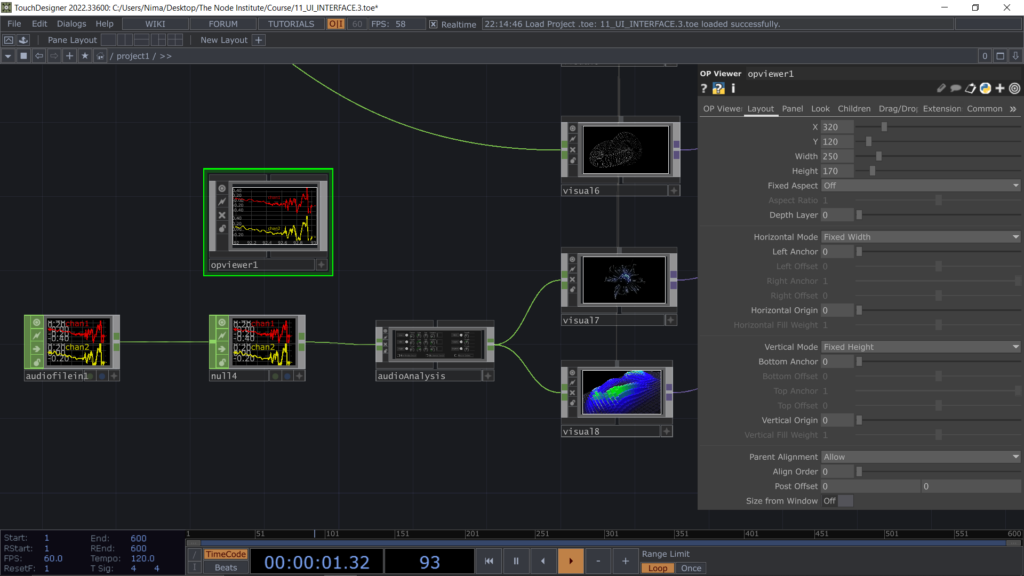Open the Dialogs menu
Image resolution: width=1024 pixels, height=576 pixels.
click(71, 24)
